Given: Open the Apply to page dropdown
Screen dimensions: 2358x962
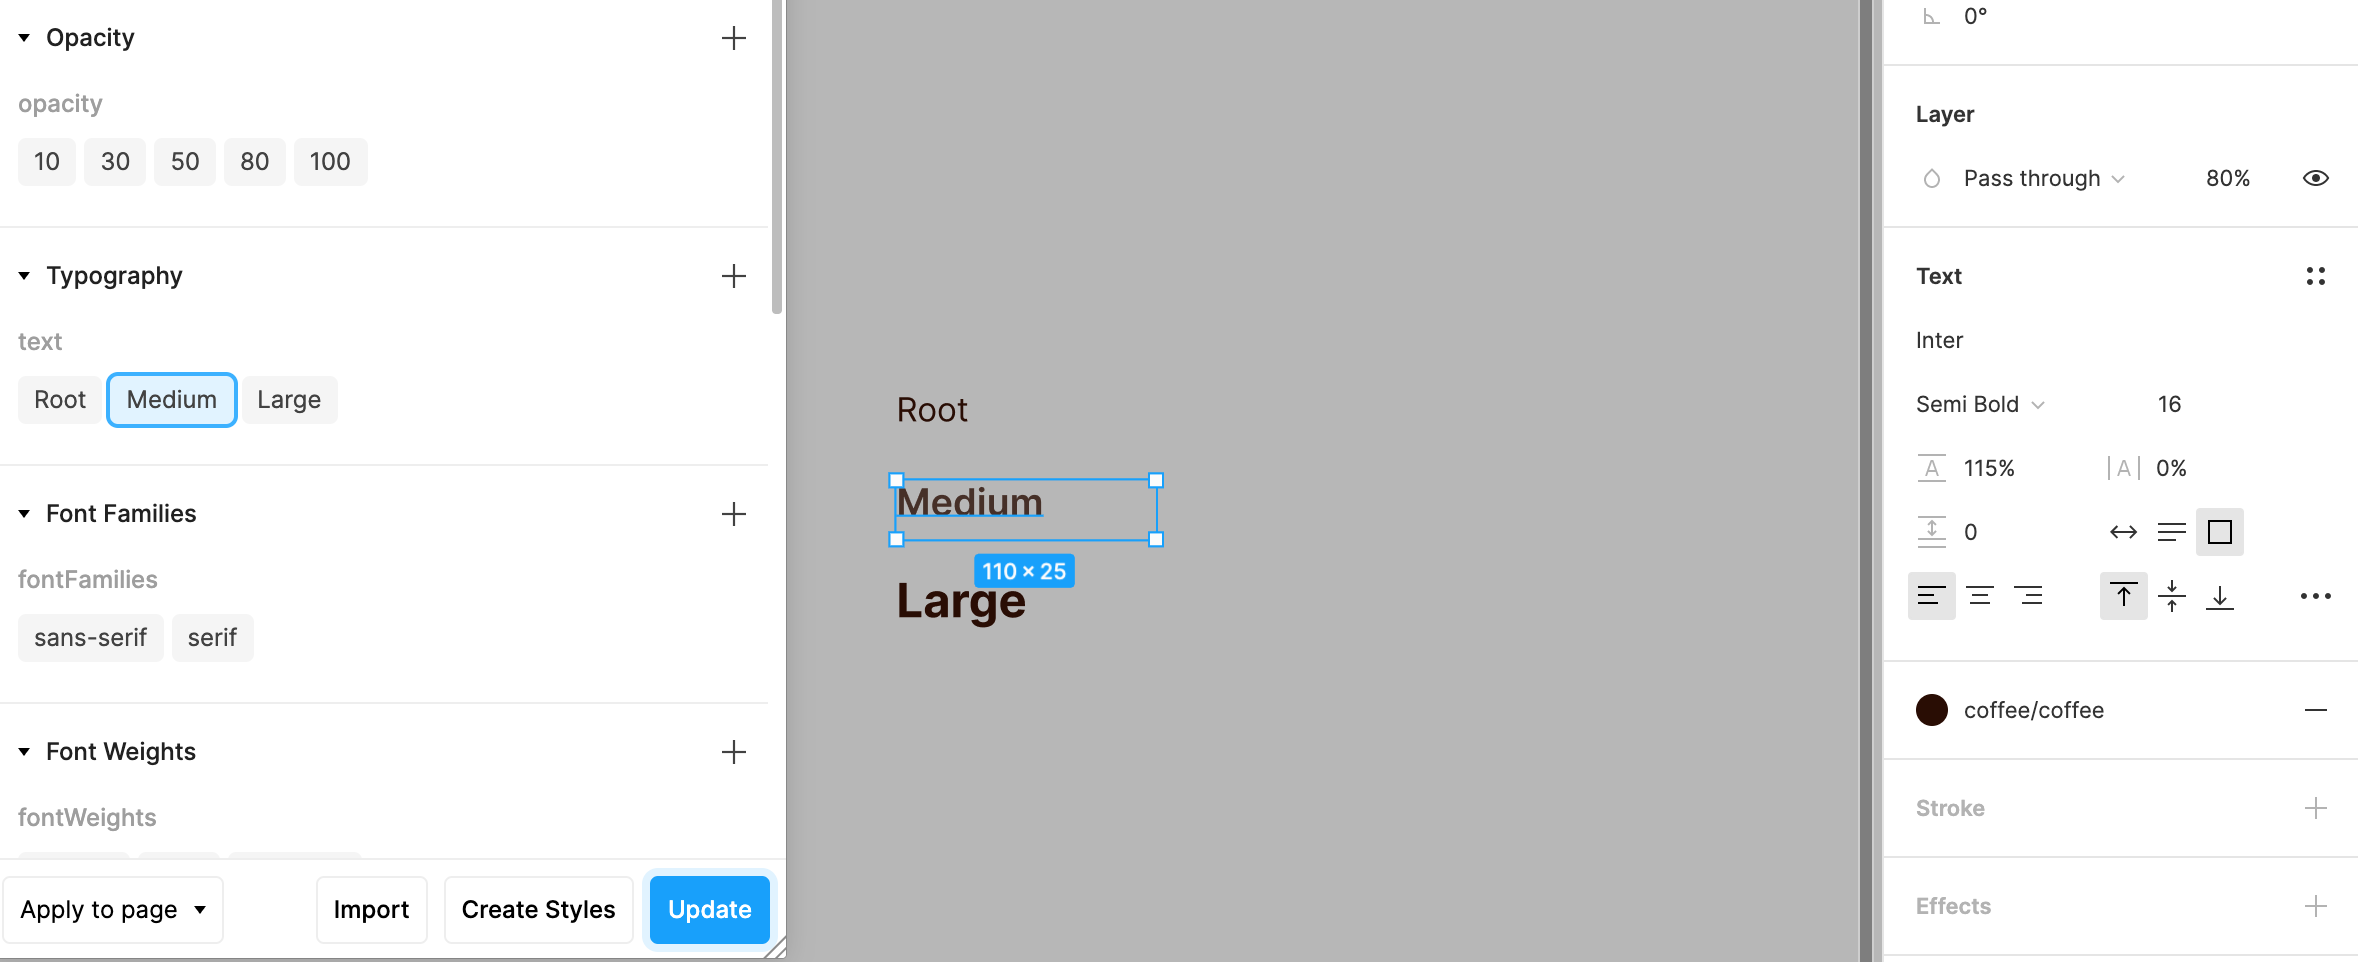Looking at the screenshot, I should click(x=113, y=909).
